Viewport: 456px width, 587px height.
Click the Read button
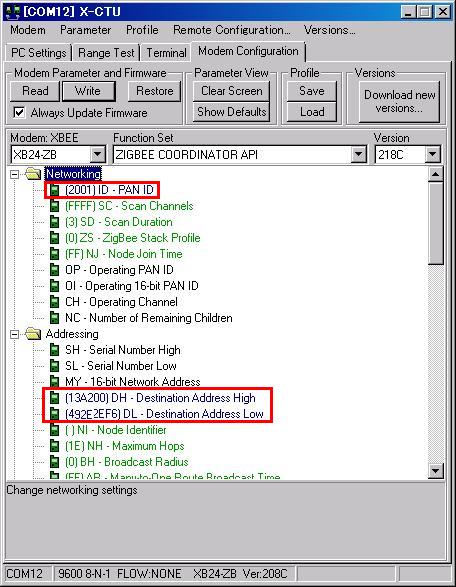(35, 91)
